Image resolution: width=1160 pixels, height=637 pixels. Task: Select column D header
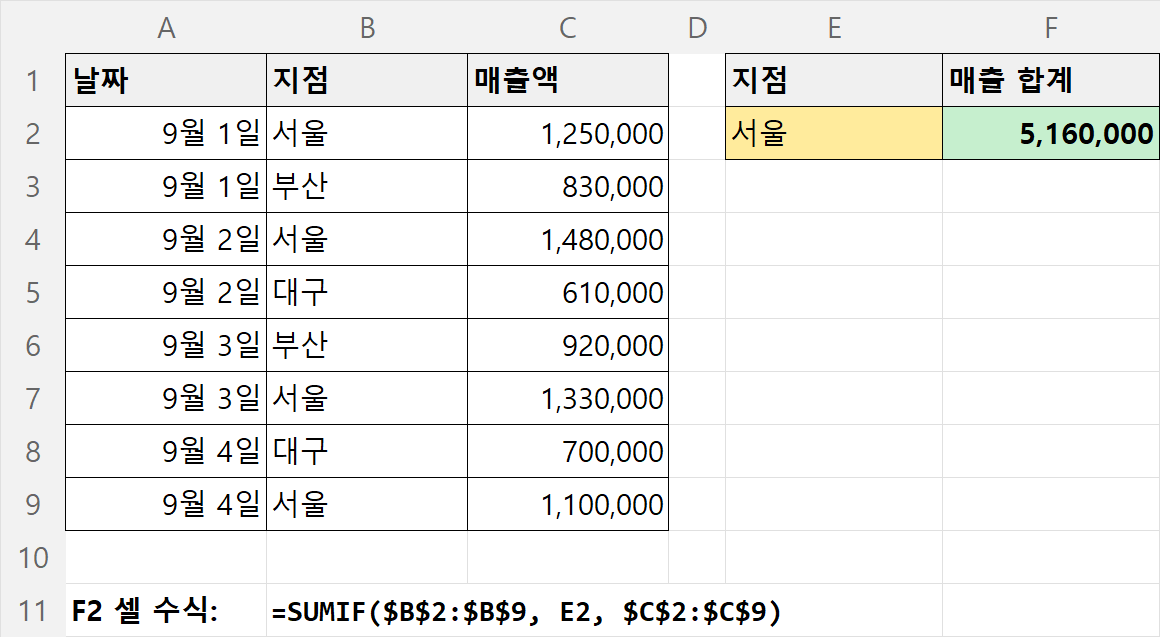[697, 27]
